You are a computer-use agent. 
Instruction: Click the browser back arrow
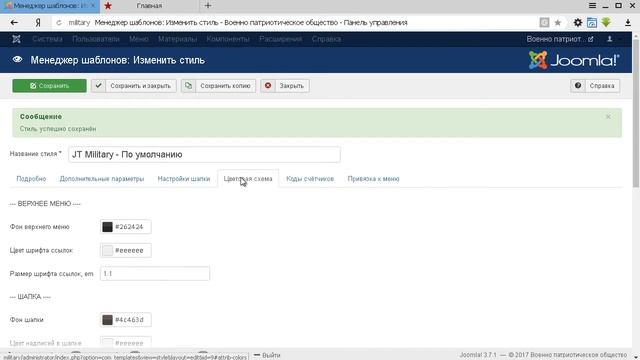14,22
